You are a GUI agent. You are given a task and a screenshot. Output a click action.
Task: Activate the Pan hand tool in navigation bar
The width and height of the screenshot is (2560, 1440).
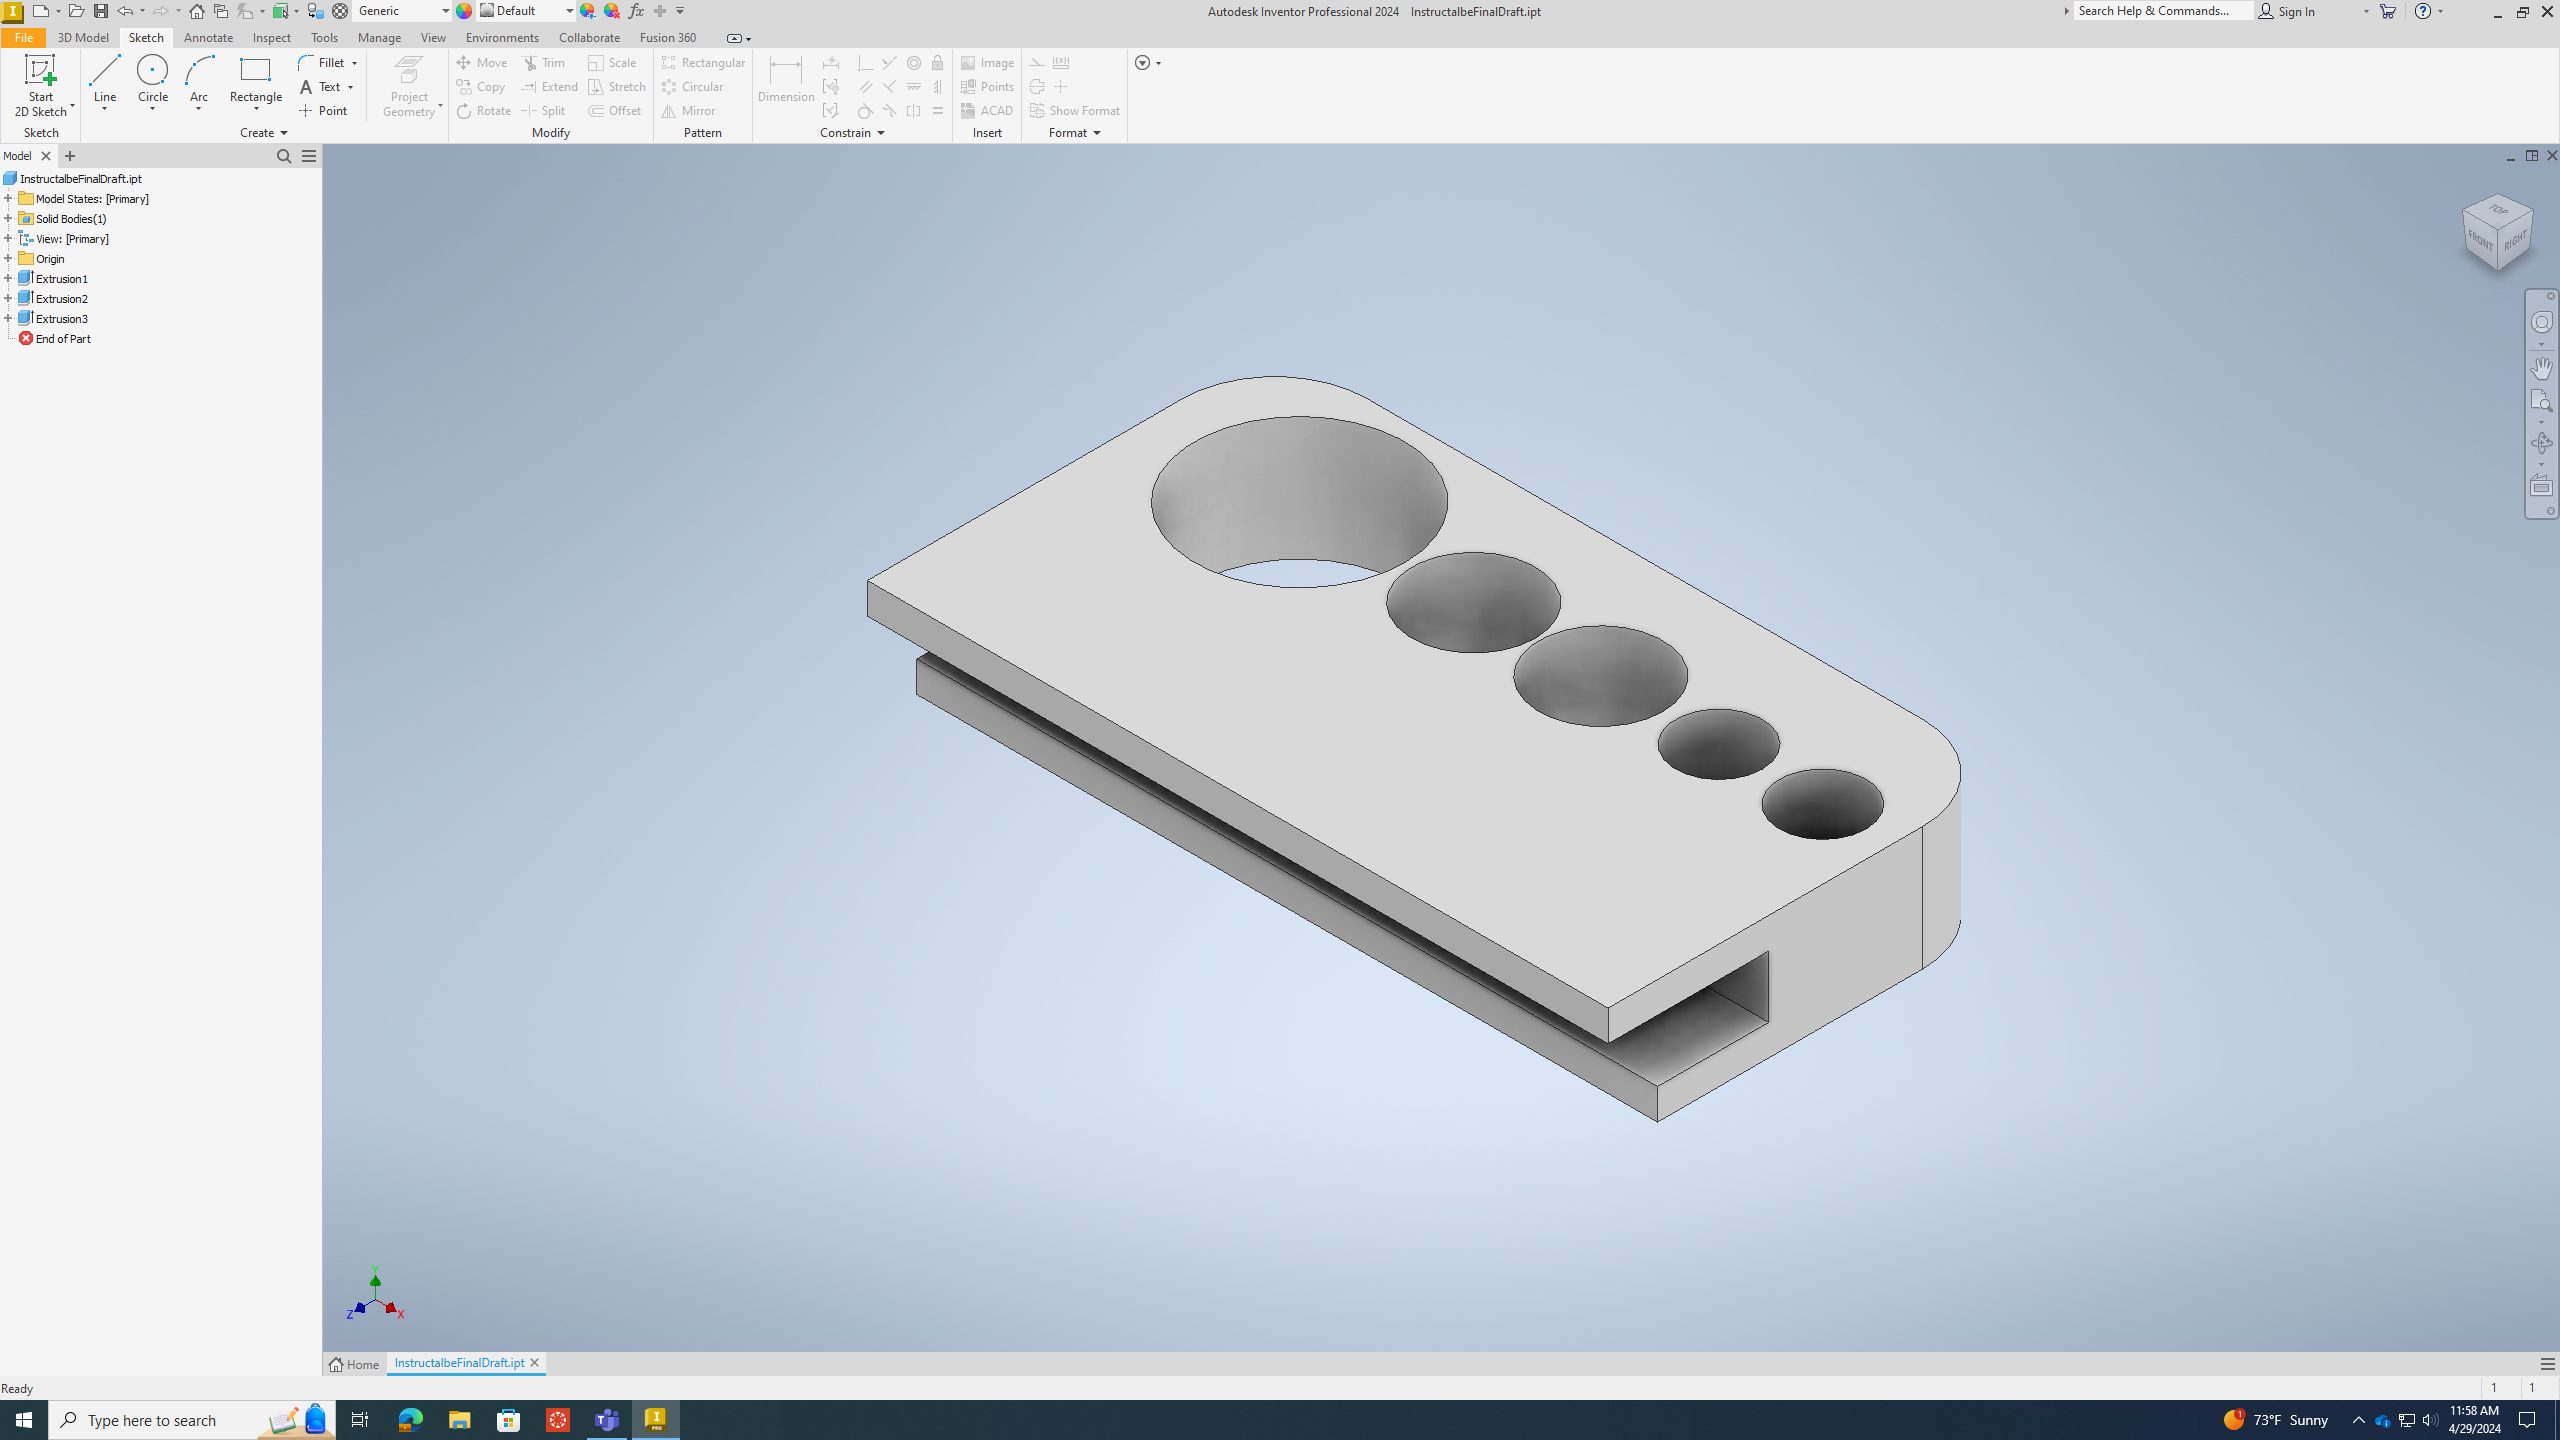coord(2541,367)
